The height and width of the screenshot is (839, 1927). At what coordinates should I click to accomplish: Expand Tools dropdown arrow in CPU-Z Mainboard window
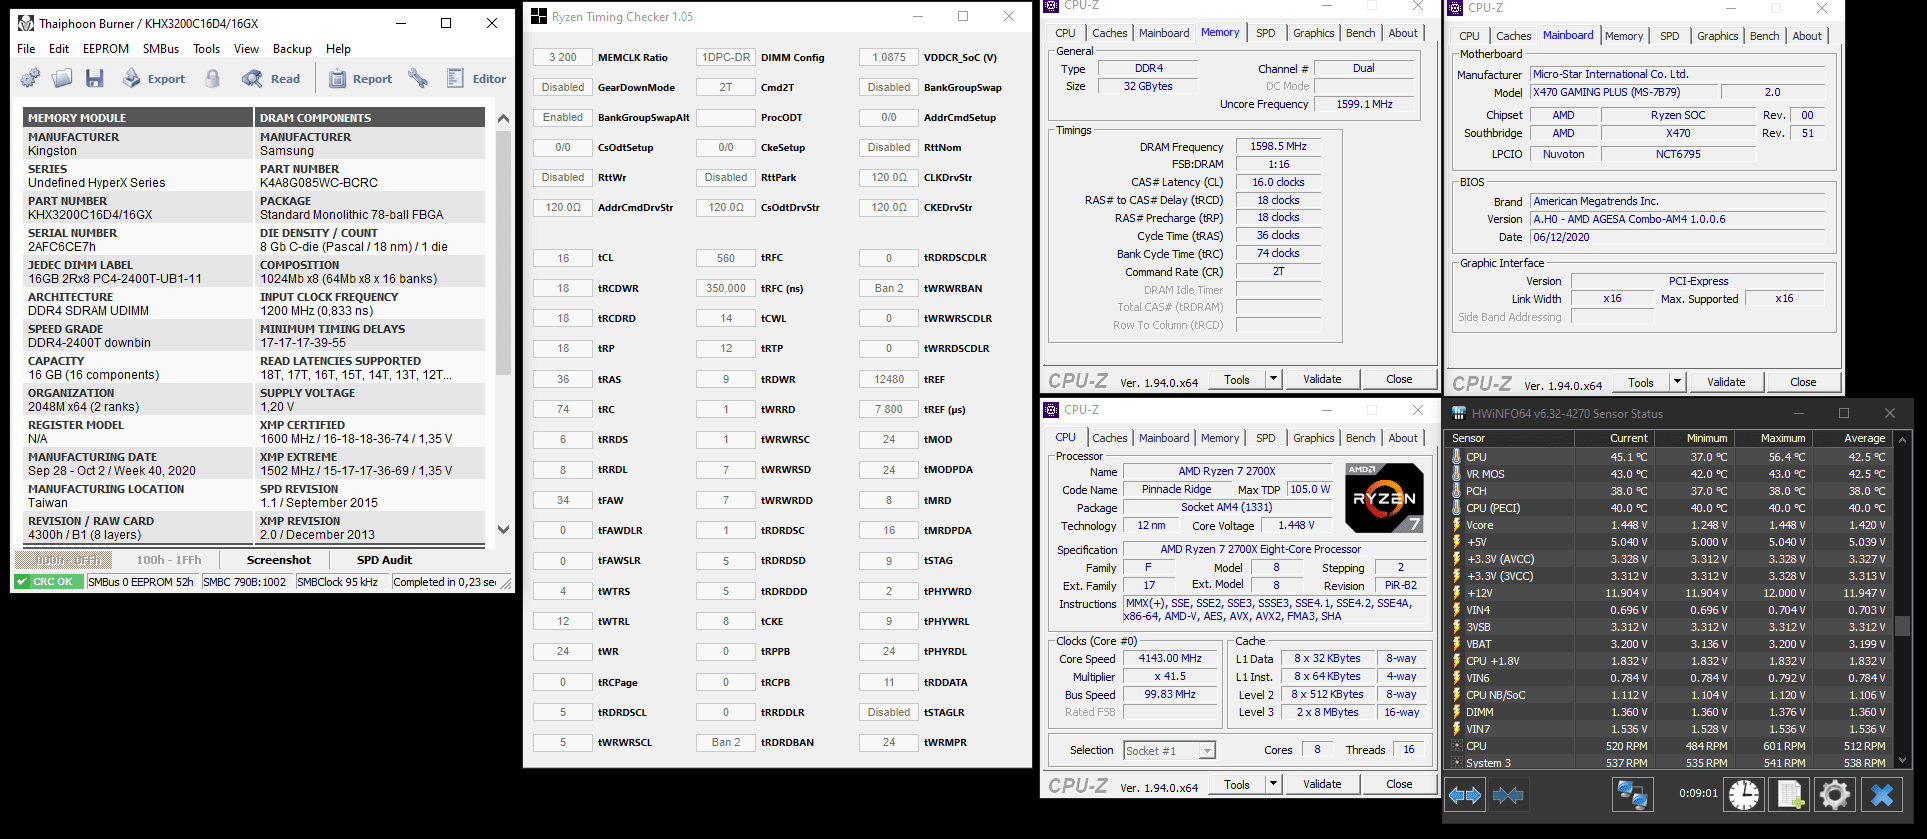click(1677, 382)
